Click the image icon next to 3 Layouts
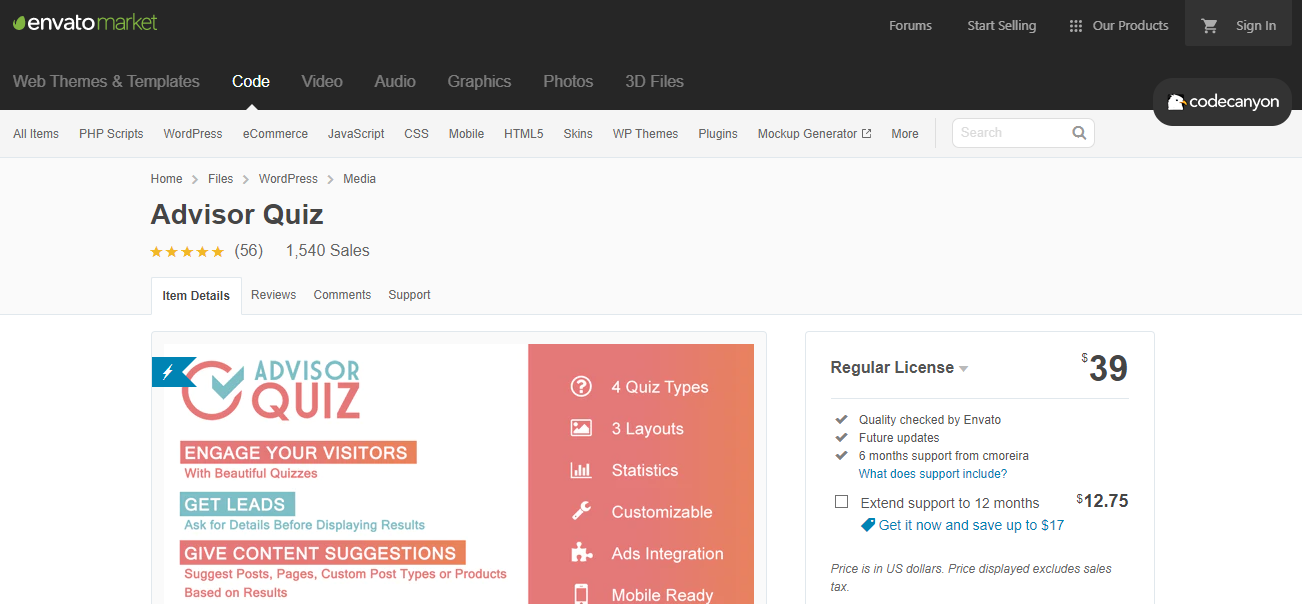 581,428
